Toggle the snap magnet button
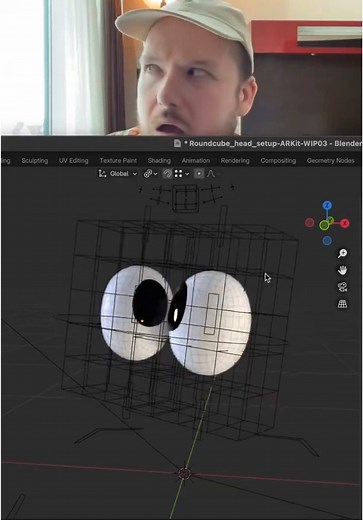The image size is (363, 520). click(x=167, y=174)
